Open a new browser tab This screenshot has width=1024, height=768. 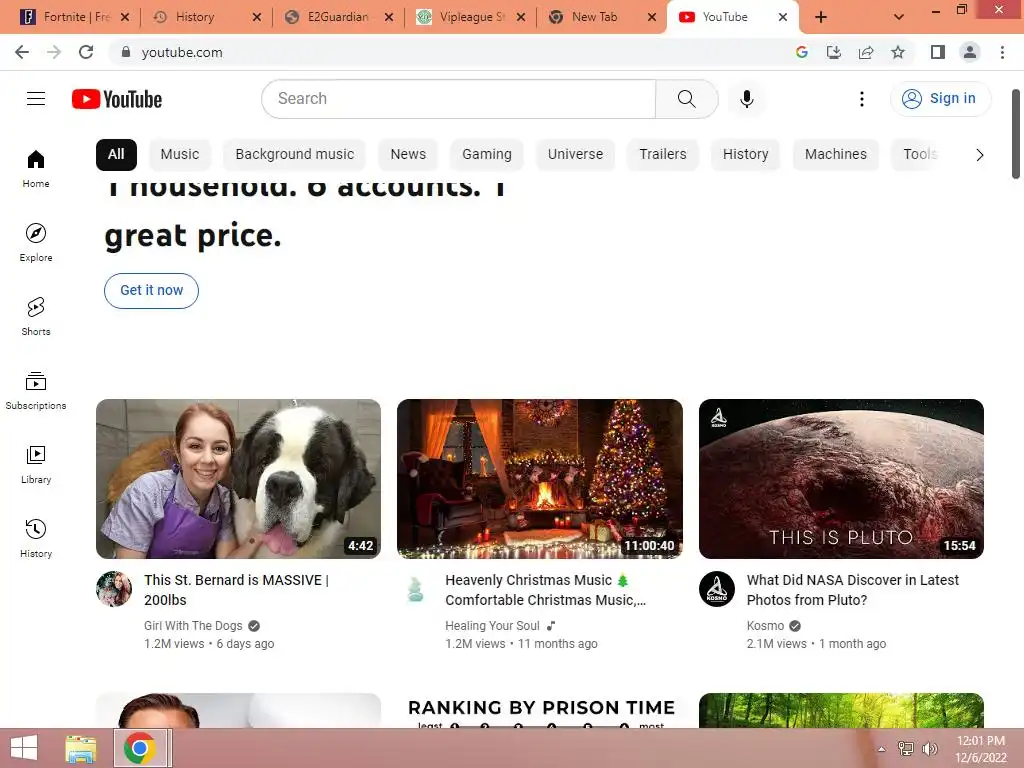click(821, 17)
